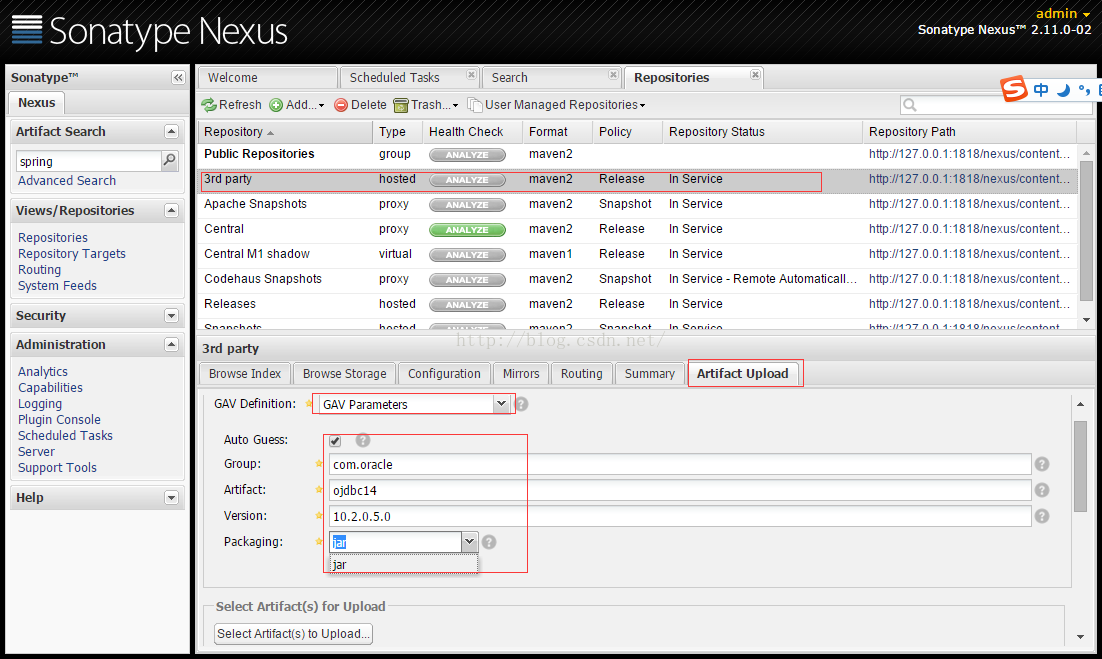This screenshot has height=659, width=1102.
Task: Show help for Packaging field
Action: (489, 542)
